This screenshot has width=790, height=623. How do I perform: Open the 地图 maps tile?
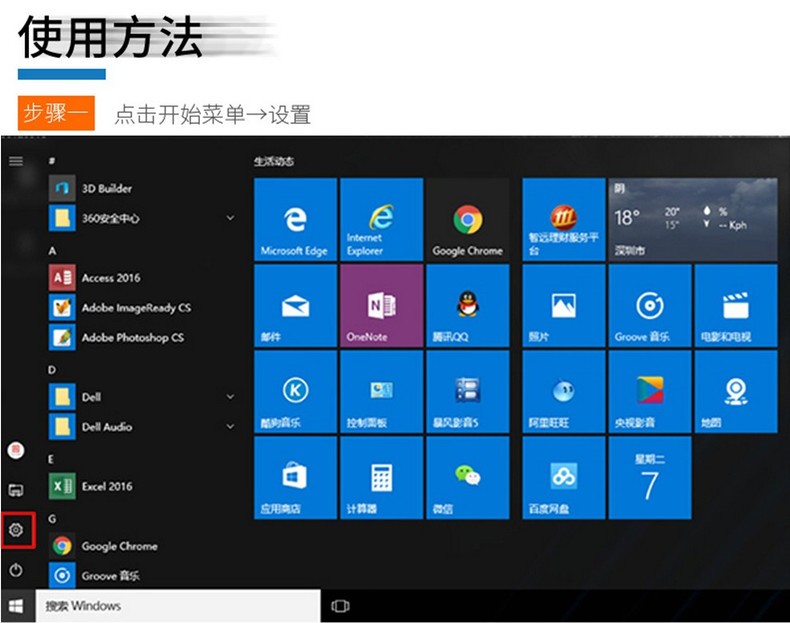point(736,392)
